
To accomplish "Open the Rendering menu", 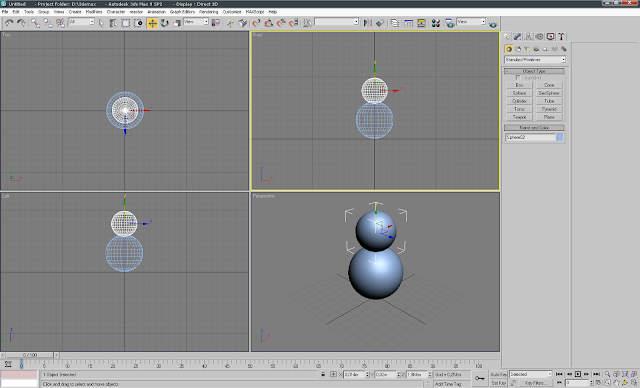I will [209, 12].
